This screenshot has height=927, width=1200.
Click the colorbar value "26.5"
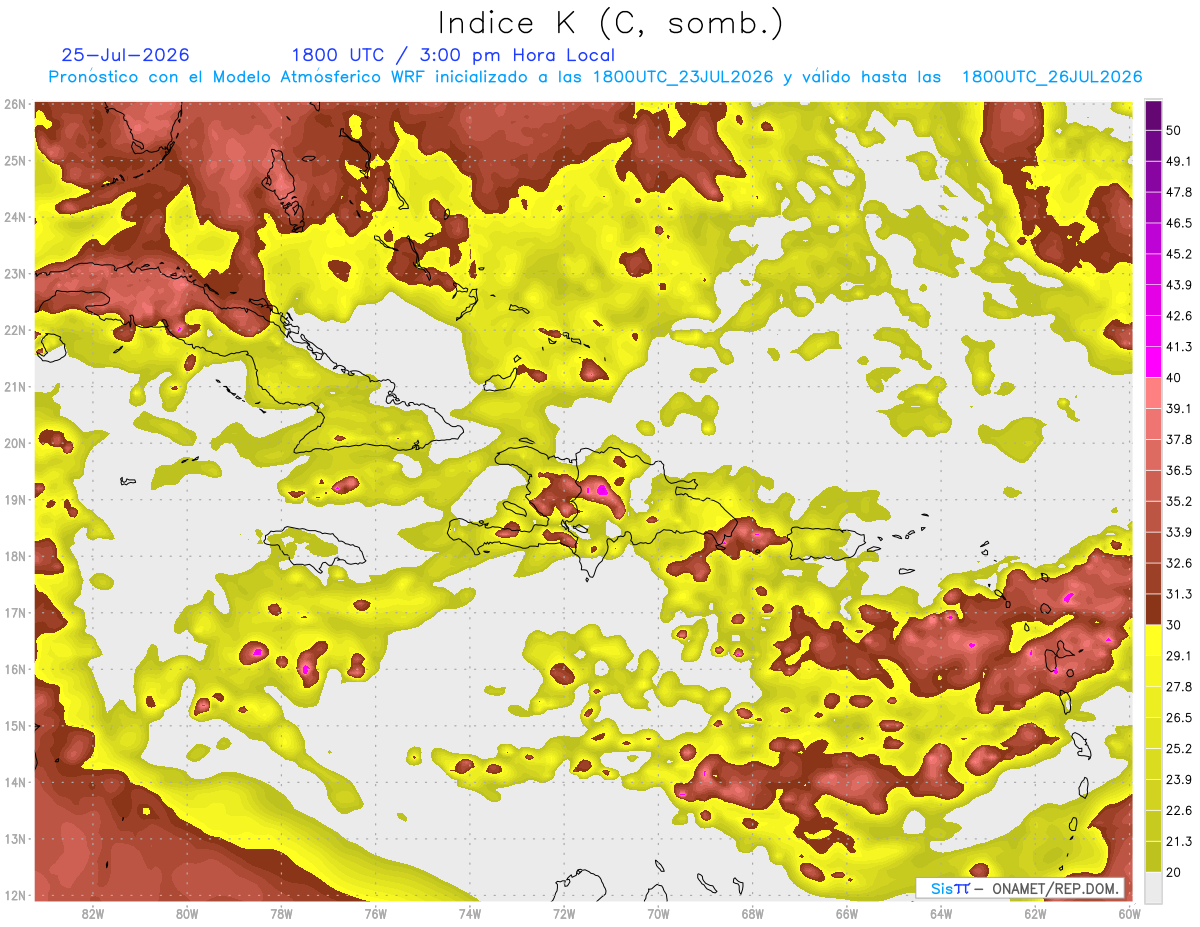coord(1179,718)
